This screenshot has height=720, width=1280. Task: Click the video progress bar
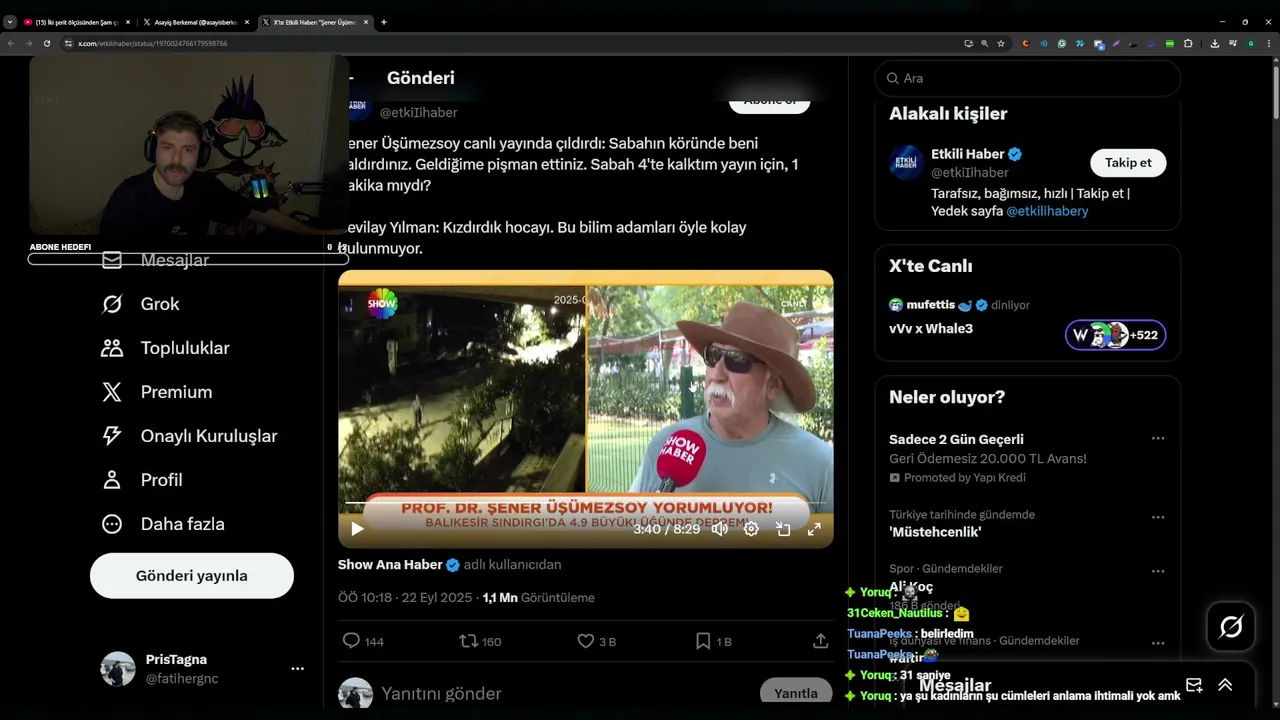point(585,503)
